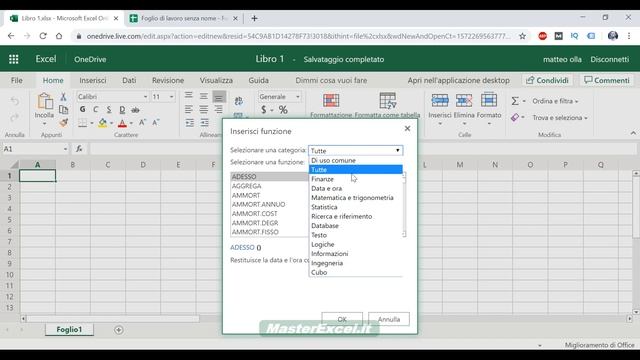Screen dimensions: 640x360
Task: Click the undo arrow icon
Action: [15, 101]
